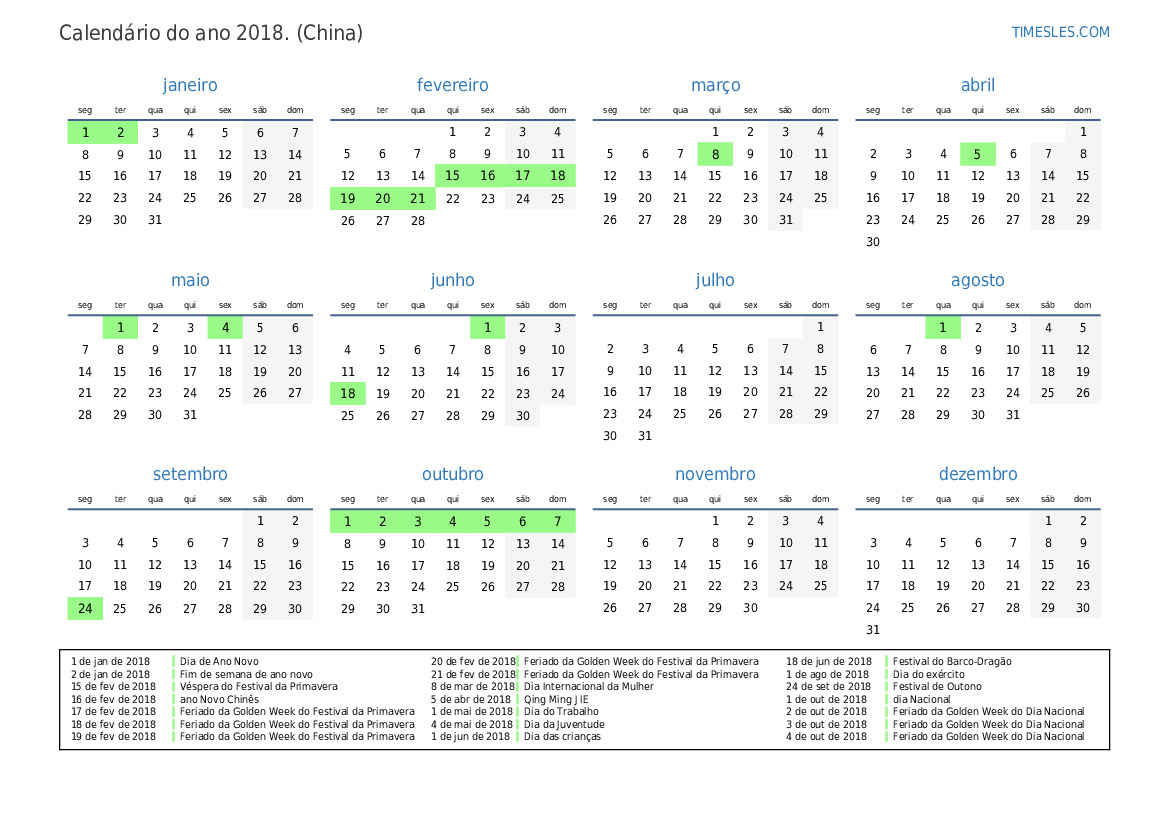
Task: Select October 7 highlighted date
Action: coord(557,521)
